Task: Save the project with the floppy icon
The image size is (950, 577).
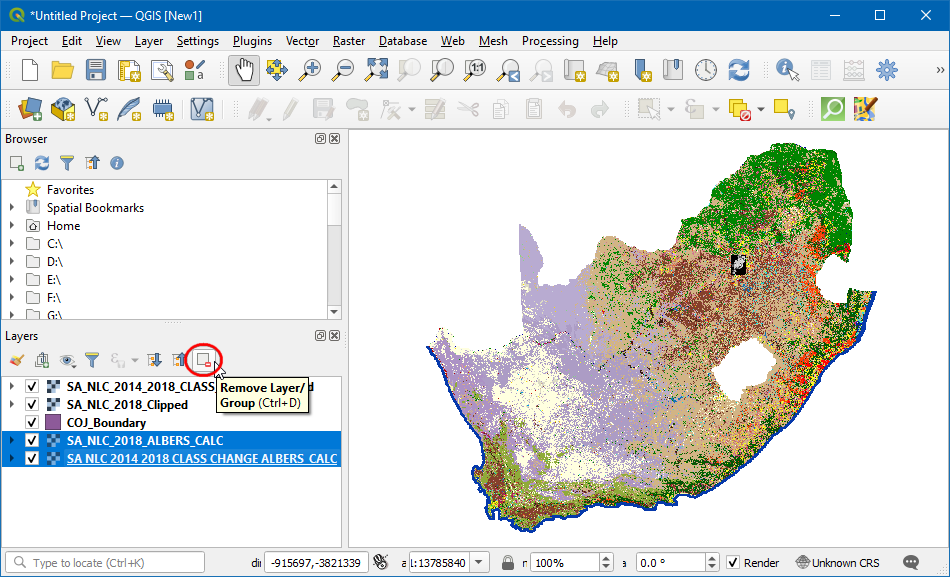Action: click(x=95, y=70)
